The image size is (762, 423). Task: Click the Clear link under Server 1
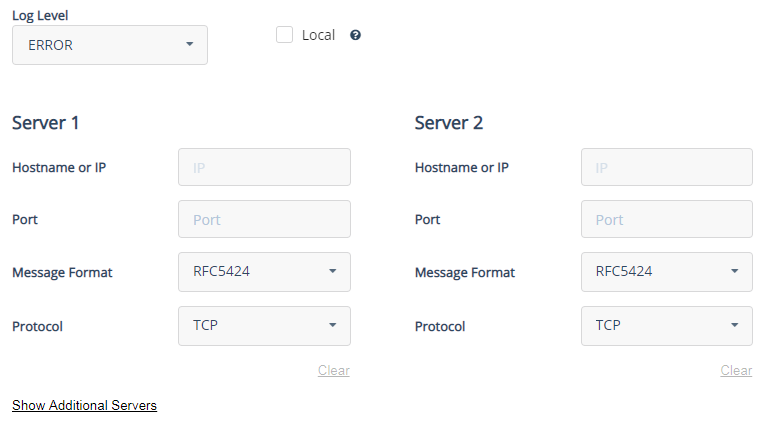point(333,371)
